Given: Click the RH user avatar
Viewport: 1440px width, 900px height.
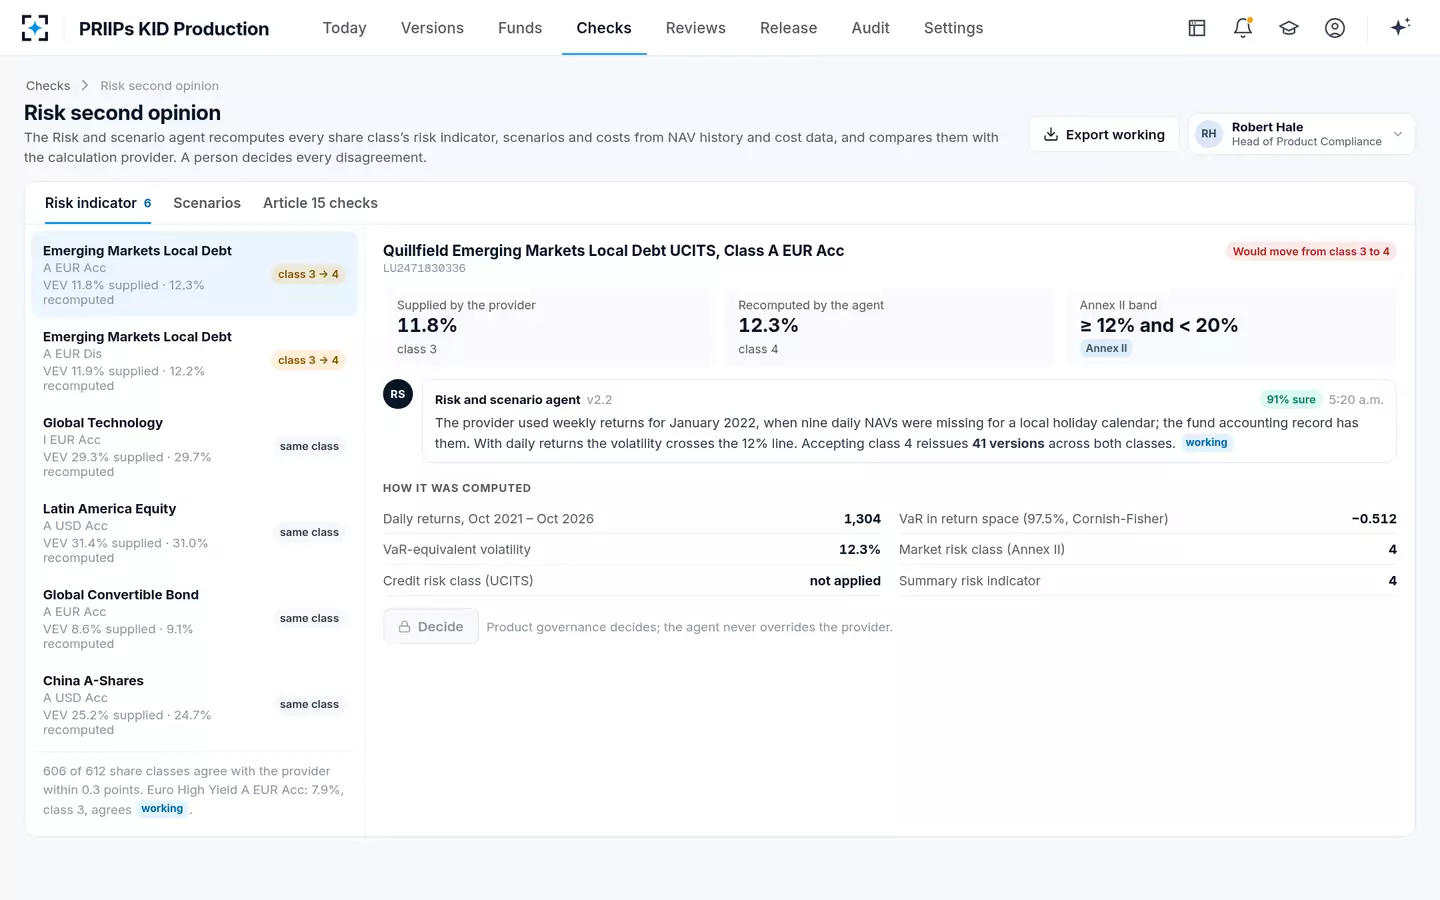Looking at the screenshot, I should 1209,134.
